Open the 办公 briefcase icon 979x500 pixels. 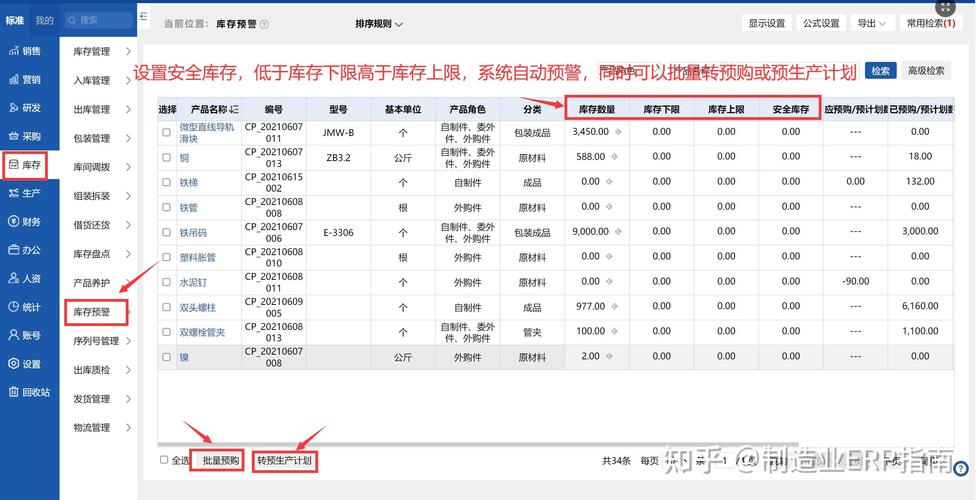pyautogui.click(x=13, y=250)
